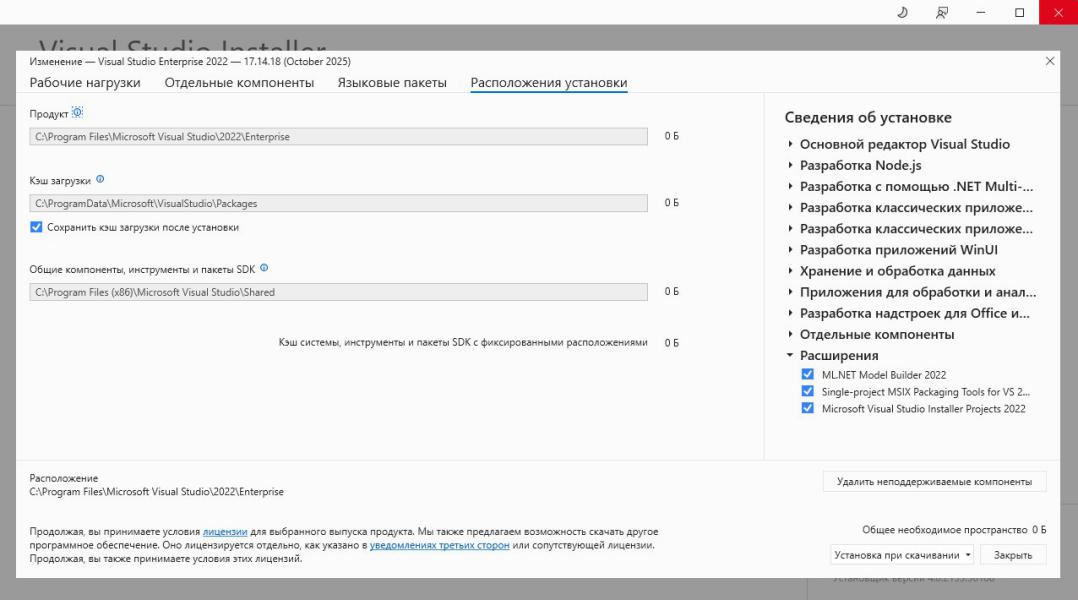Click the feedback icon in title bar
The height and width of the screenshot is (600, 1078).
[941, 13]
